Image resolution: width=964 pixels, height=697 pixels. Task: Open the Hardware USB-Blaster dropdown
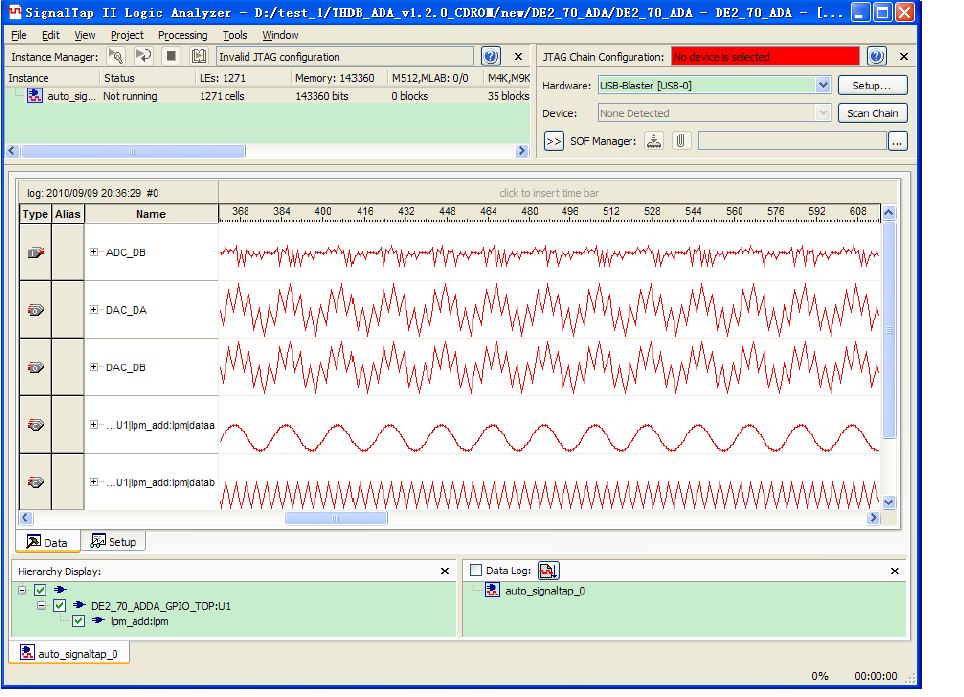coord(823,86)
